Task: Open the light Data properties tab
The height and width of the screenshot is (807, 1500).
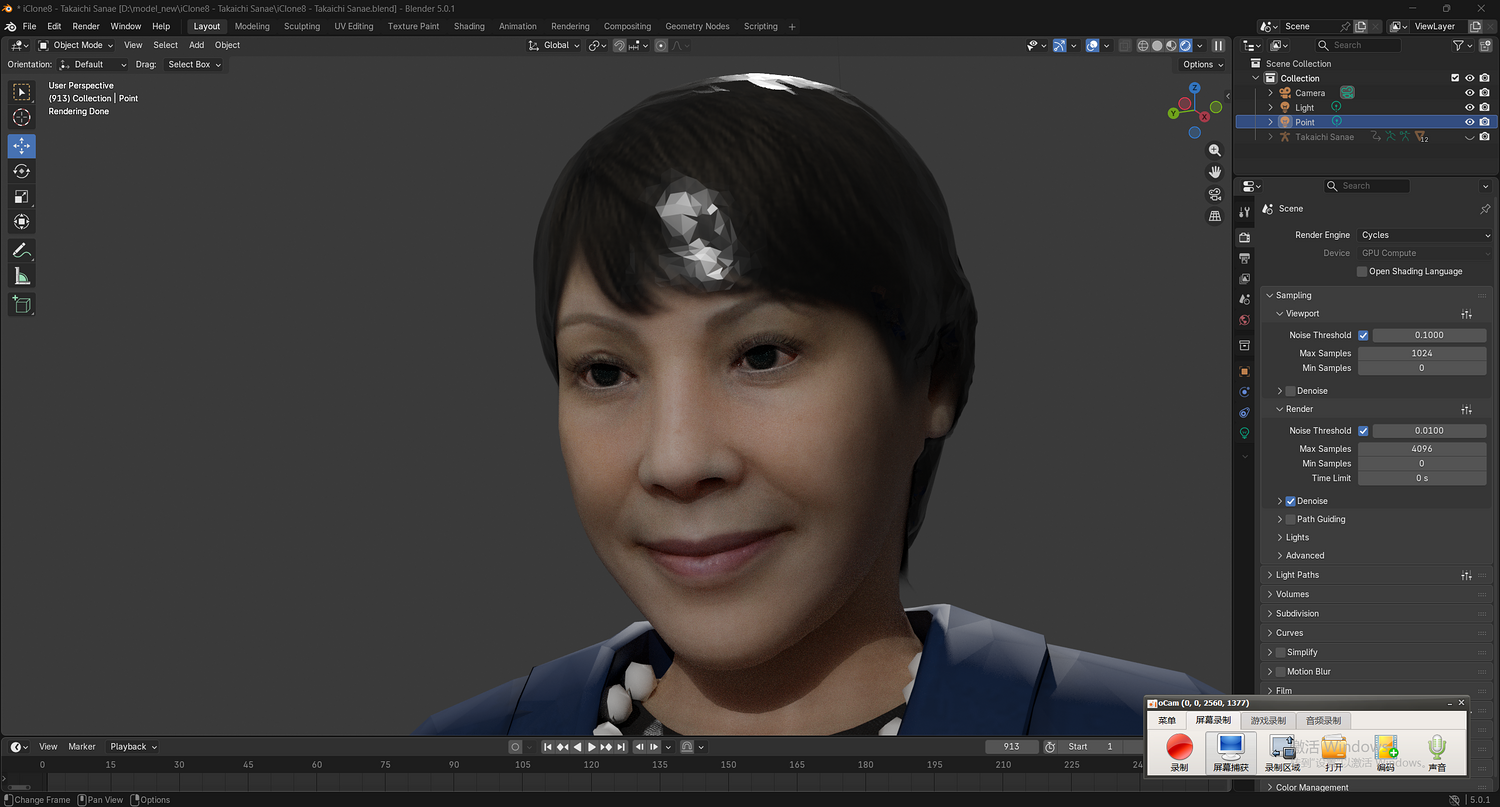Action: (x=1245, y=433)
